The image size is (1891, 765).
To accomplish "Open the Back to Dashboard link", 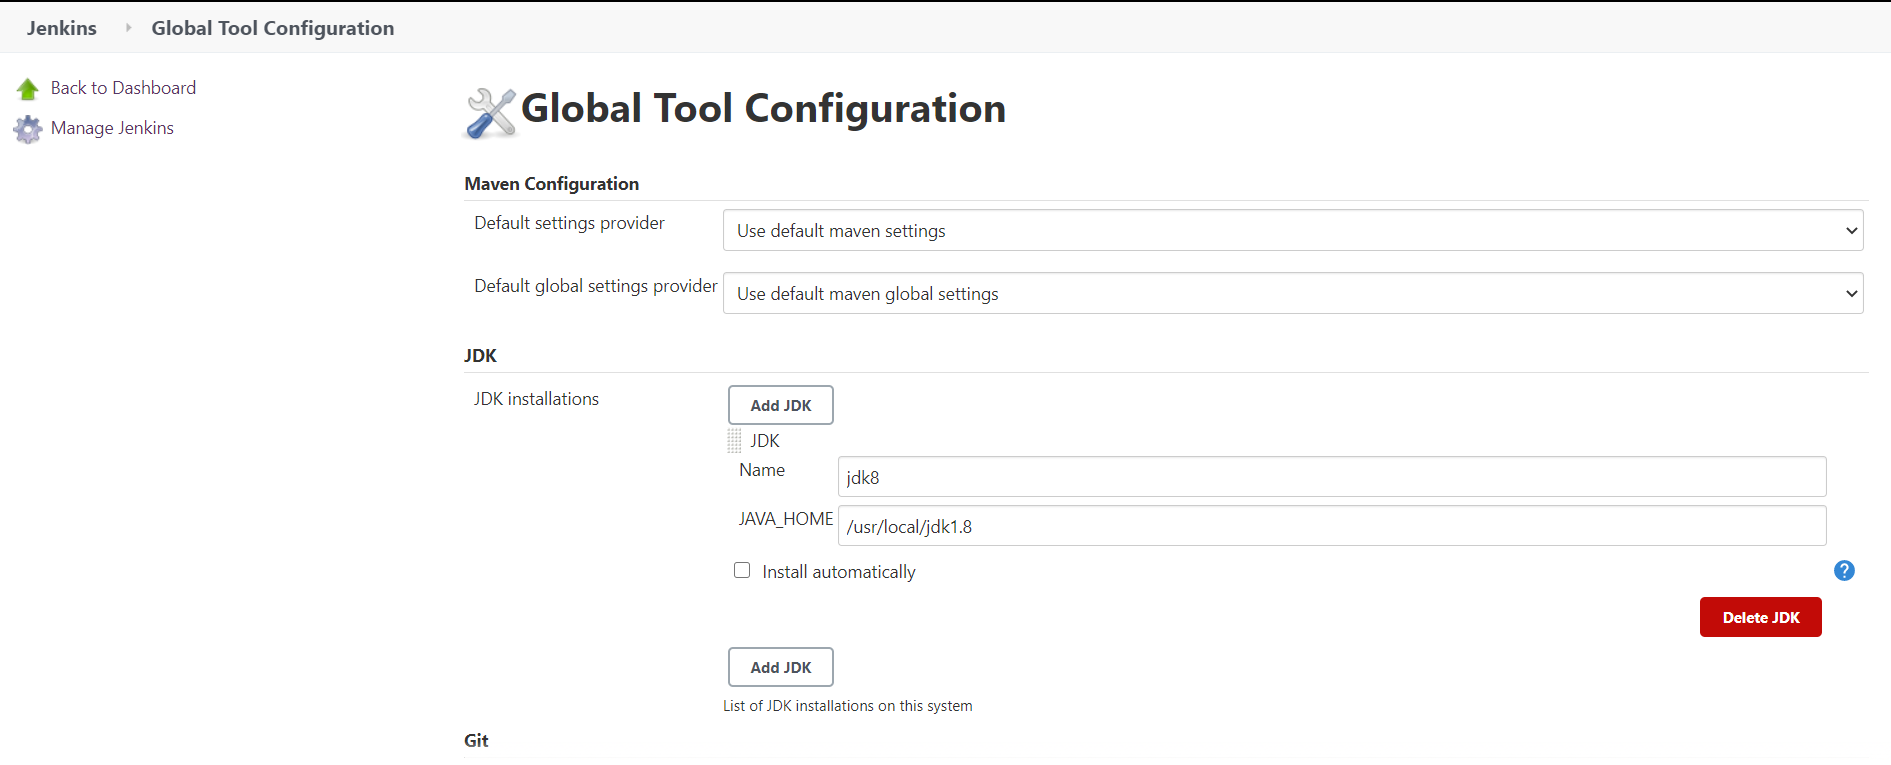I will pos(123,88).
